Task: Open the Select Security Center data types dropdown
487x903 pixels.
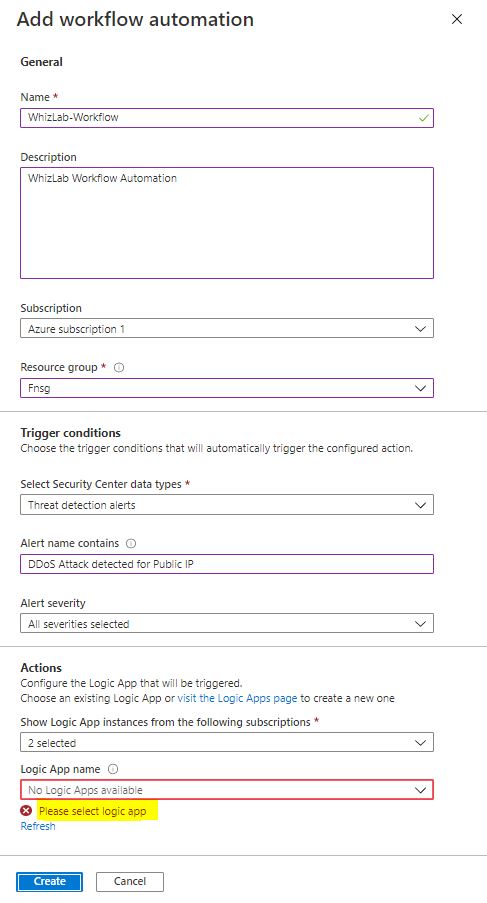Action: [x=227, y=505]
